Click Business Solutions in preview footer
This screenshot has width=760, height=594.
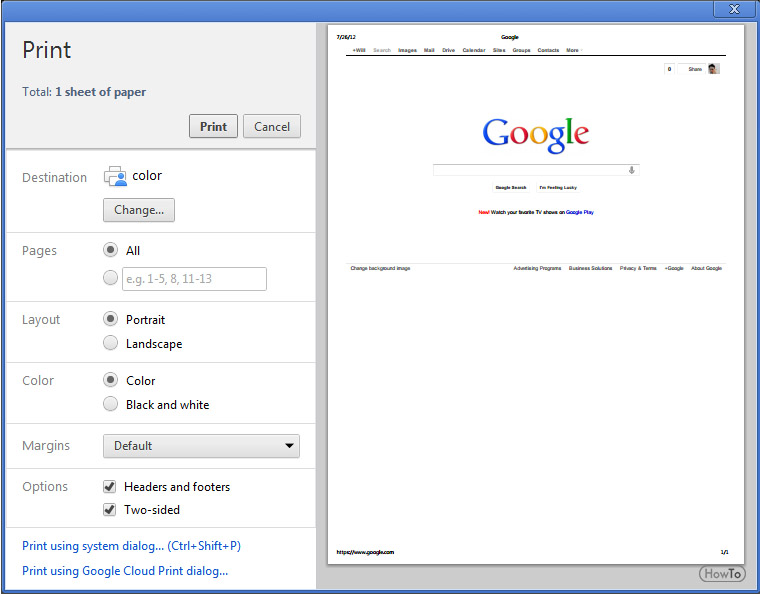tap(590, 268)
